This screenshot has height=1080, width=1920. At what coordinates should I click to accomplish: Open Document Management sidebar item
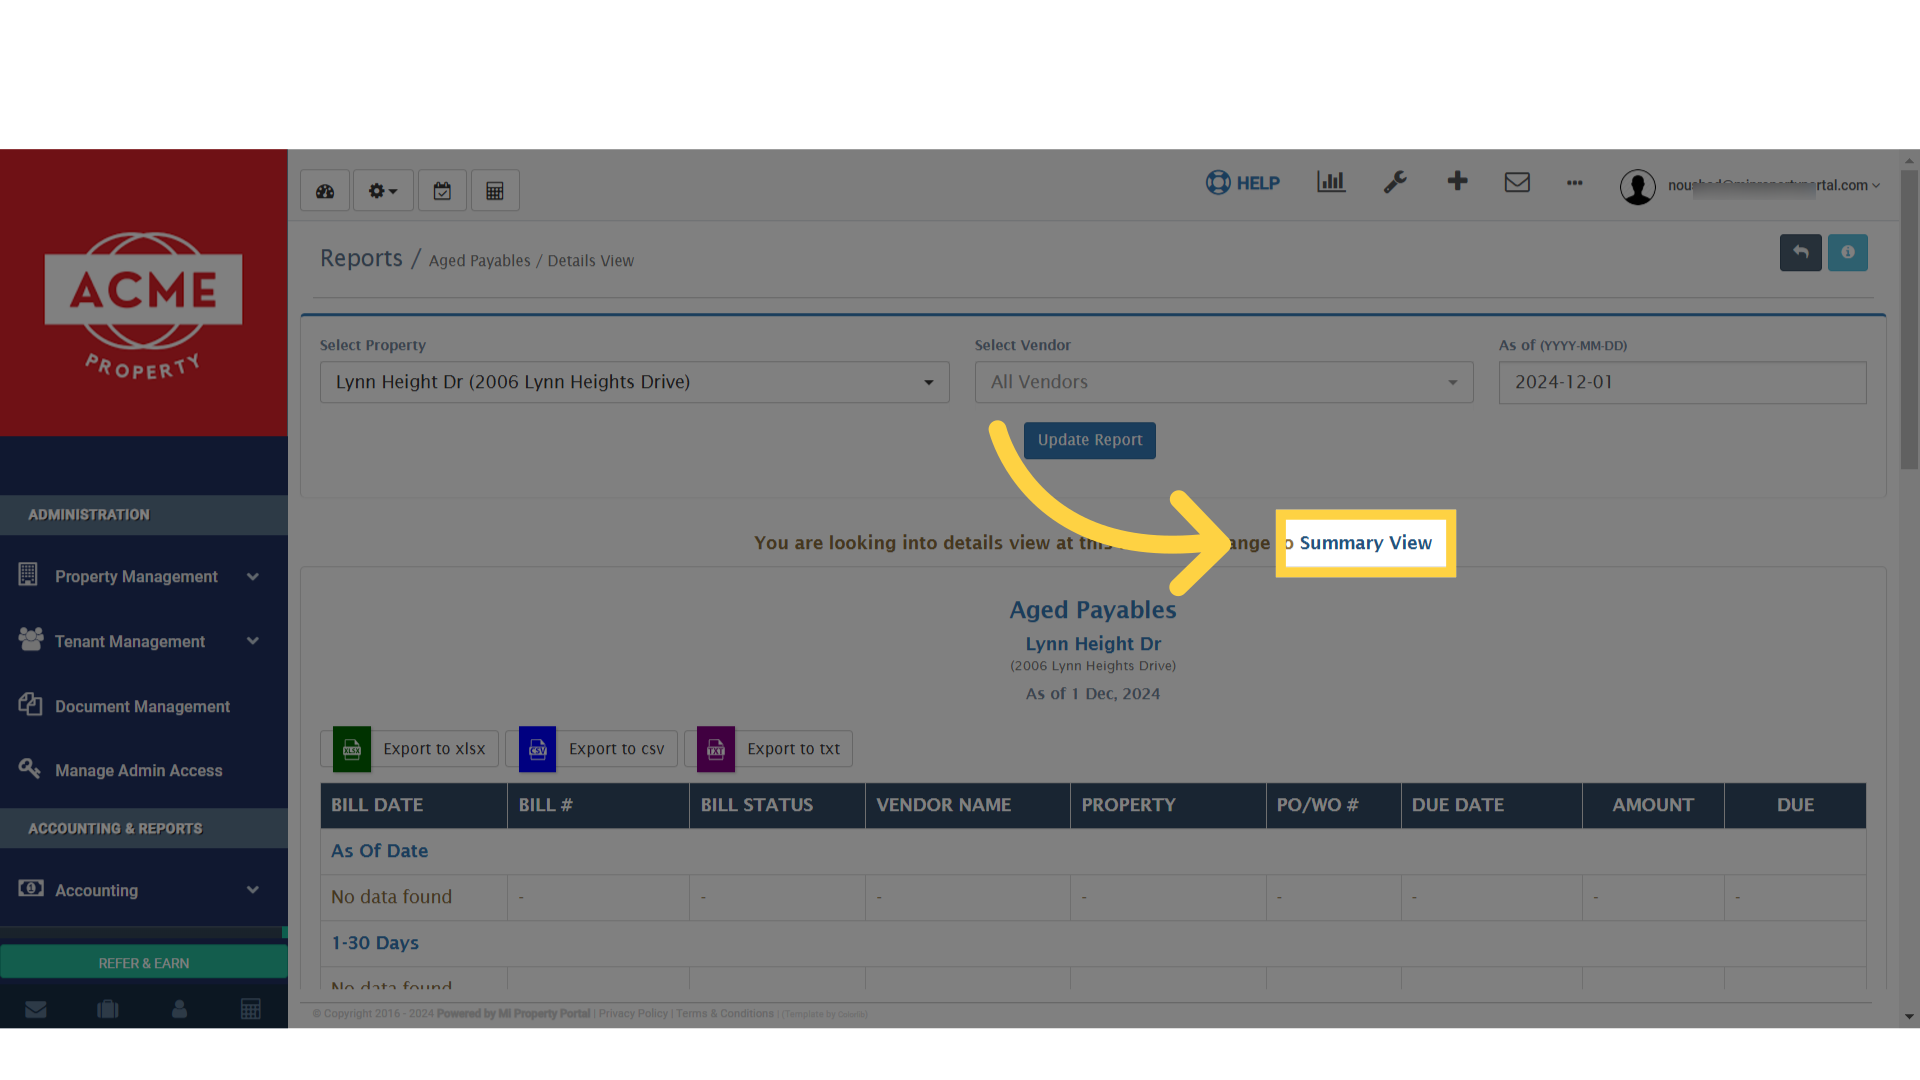(x=142, y=707)
